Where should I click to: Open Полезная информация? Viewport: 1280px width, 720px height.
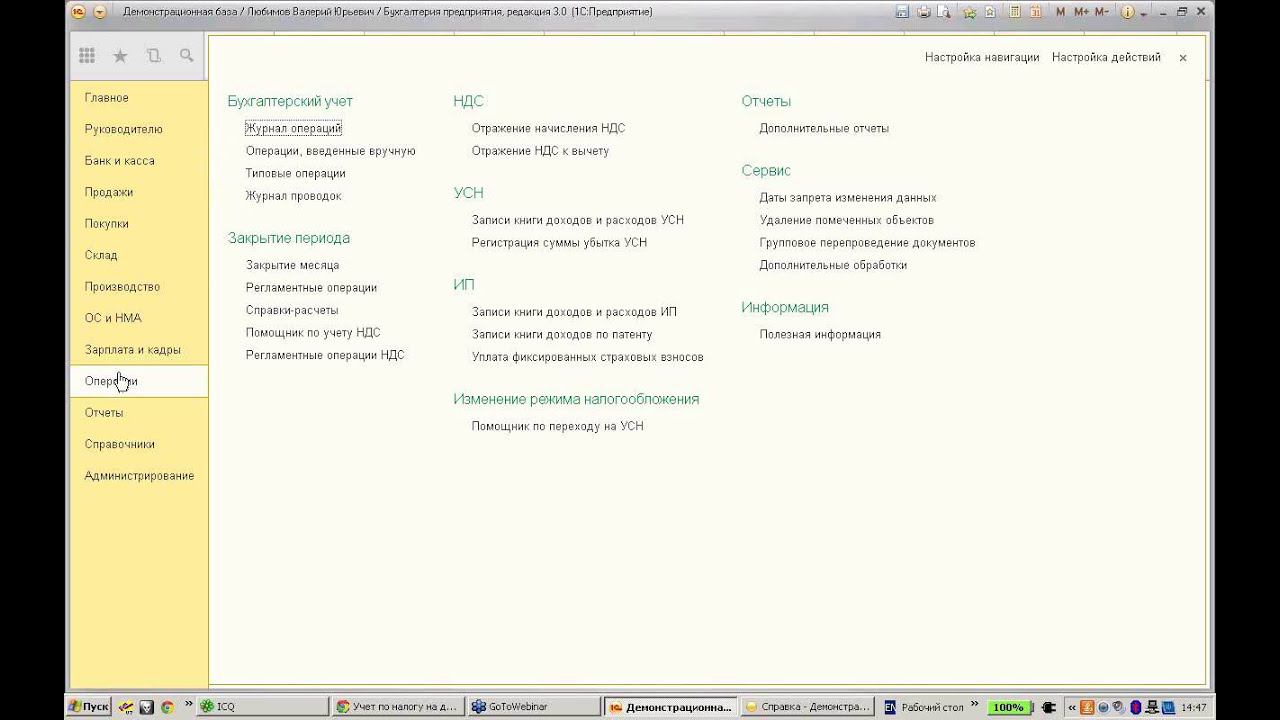click(820, 335)
